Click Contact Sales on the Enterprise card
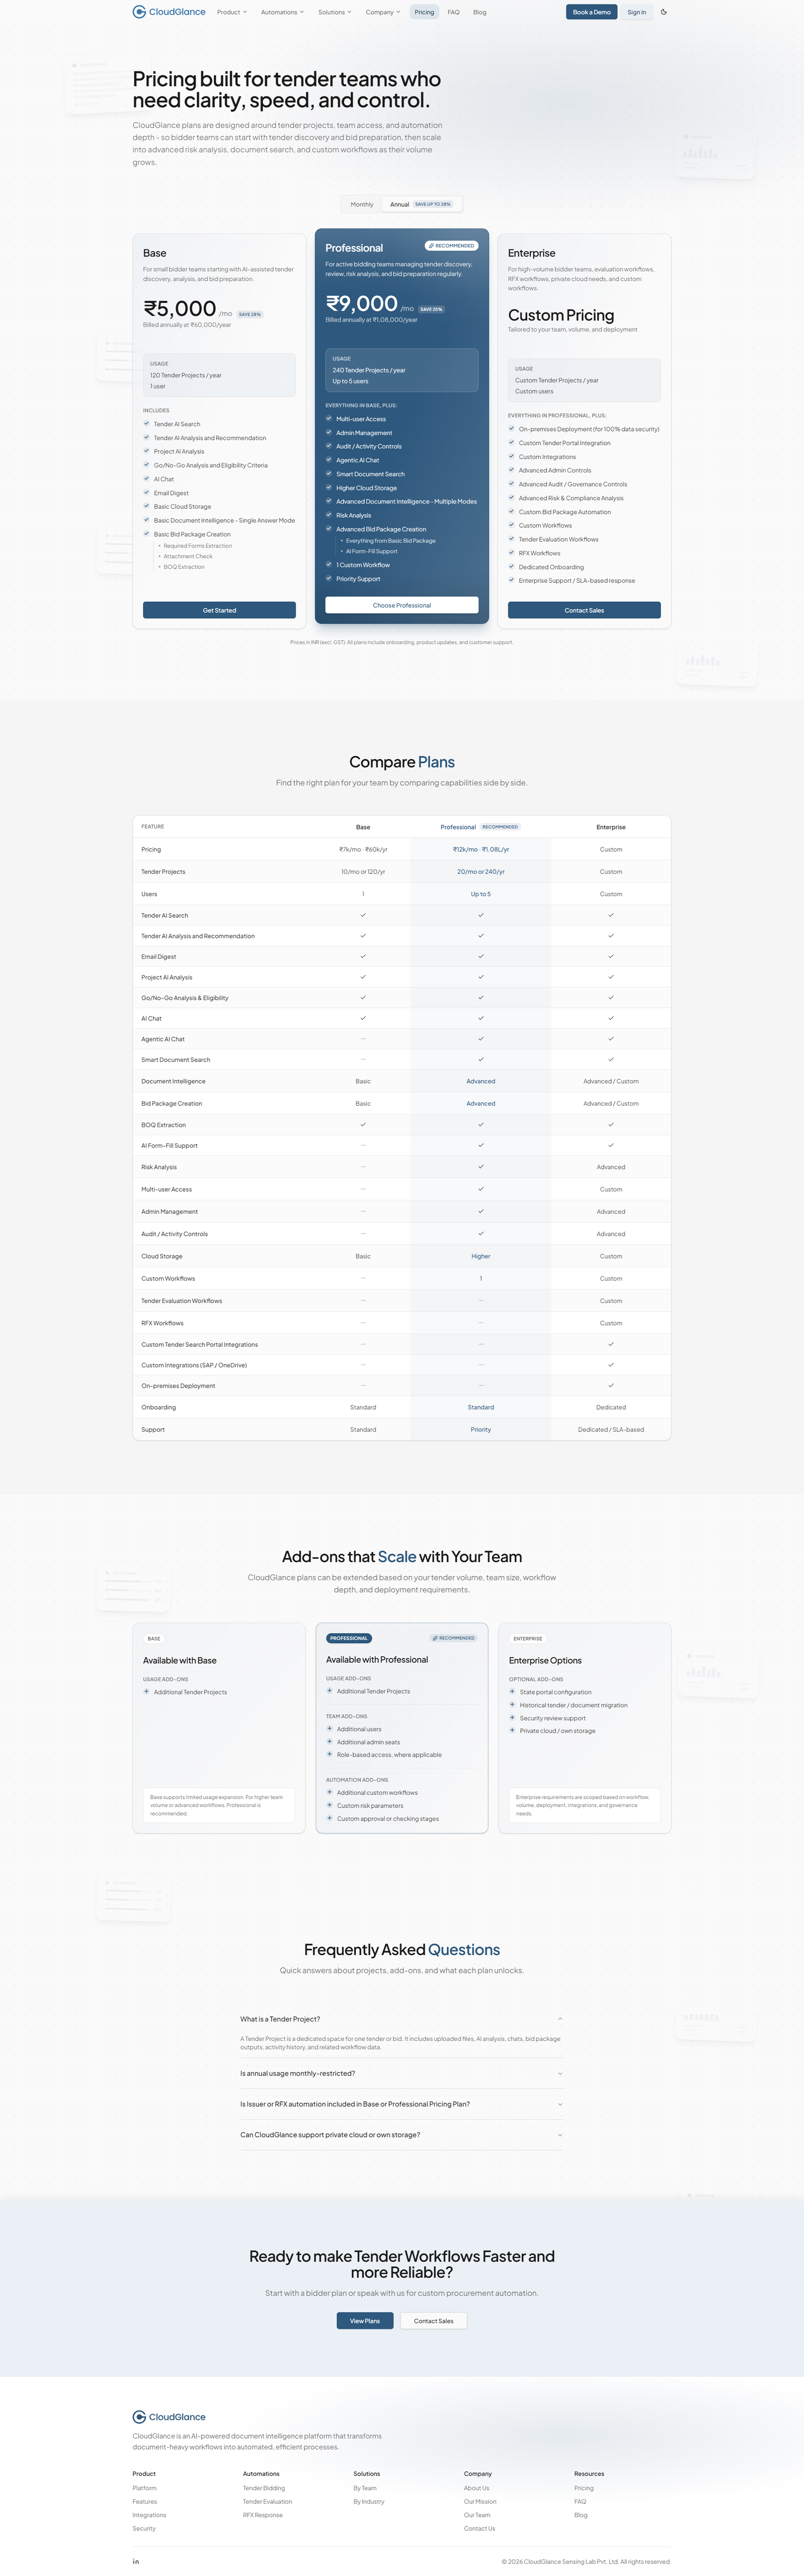This screenshot has width=804, height=2576. 584,610
